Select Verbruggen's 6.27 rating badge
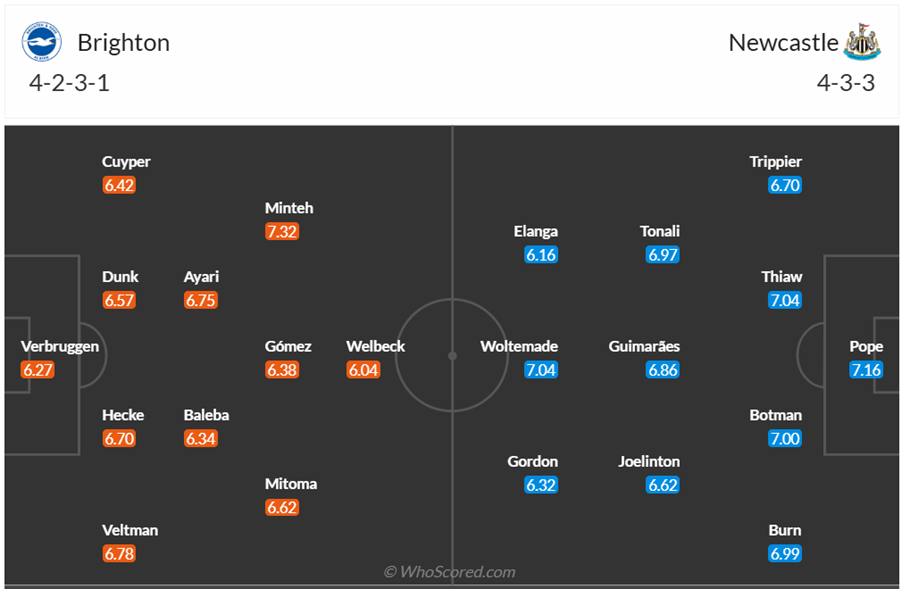The width and height of the screenshot is (902, 589). [x=38, y=370]
